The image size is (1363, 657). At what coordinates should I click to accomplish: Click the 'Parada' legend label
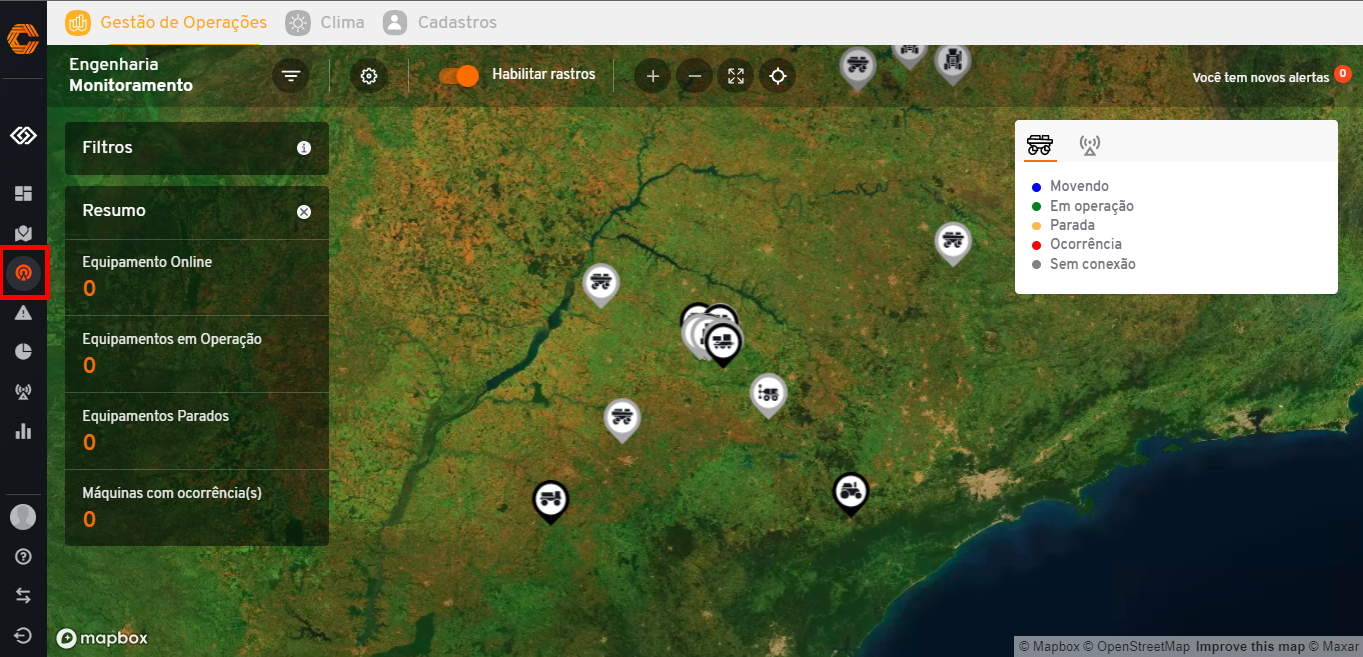1072,225
